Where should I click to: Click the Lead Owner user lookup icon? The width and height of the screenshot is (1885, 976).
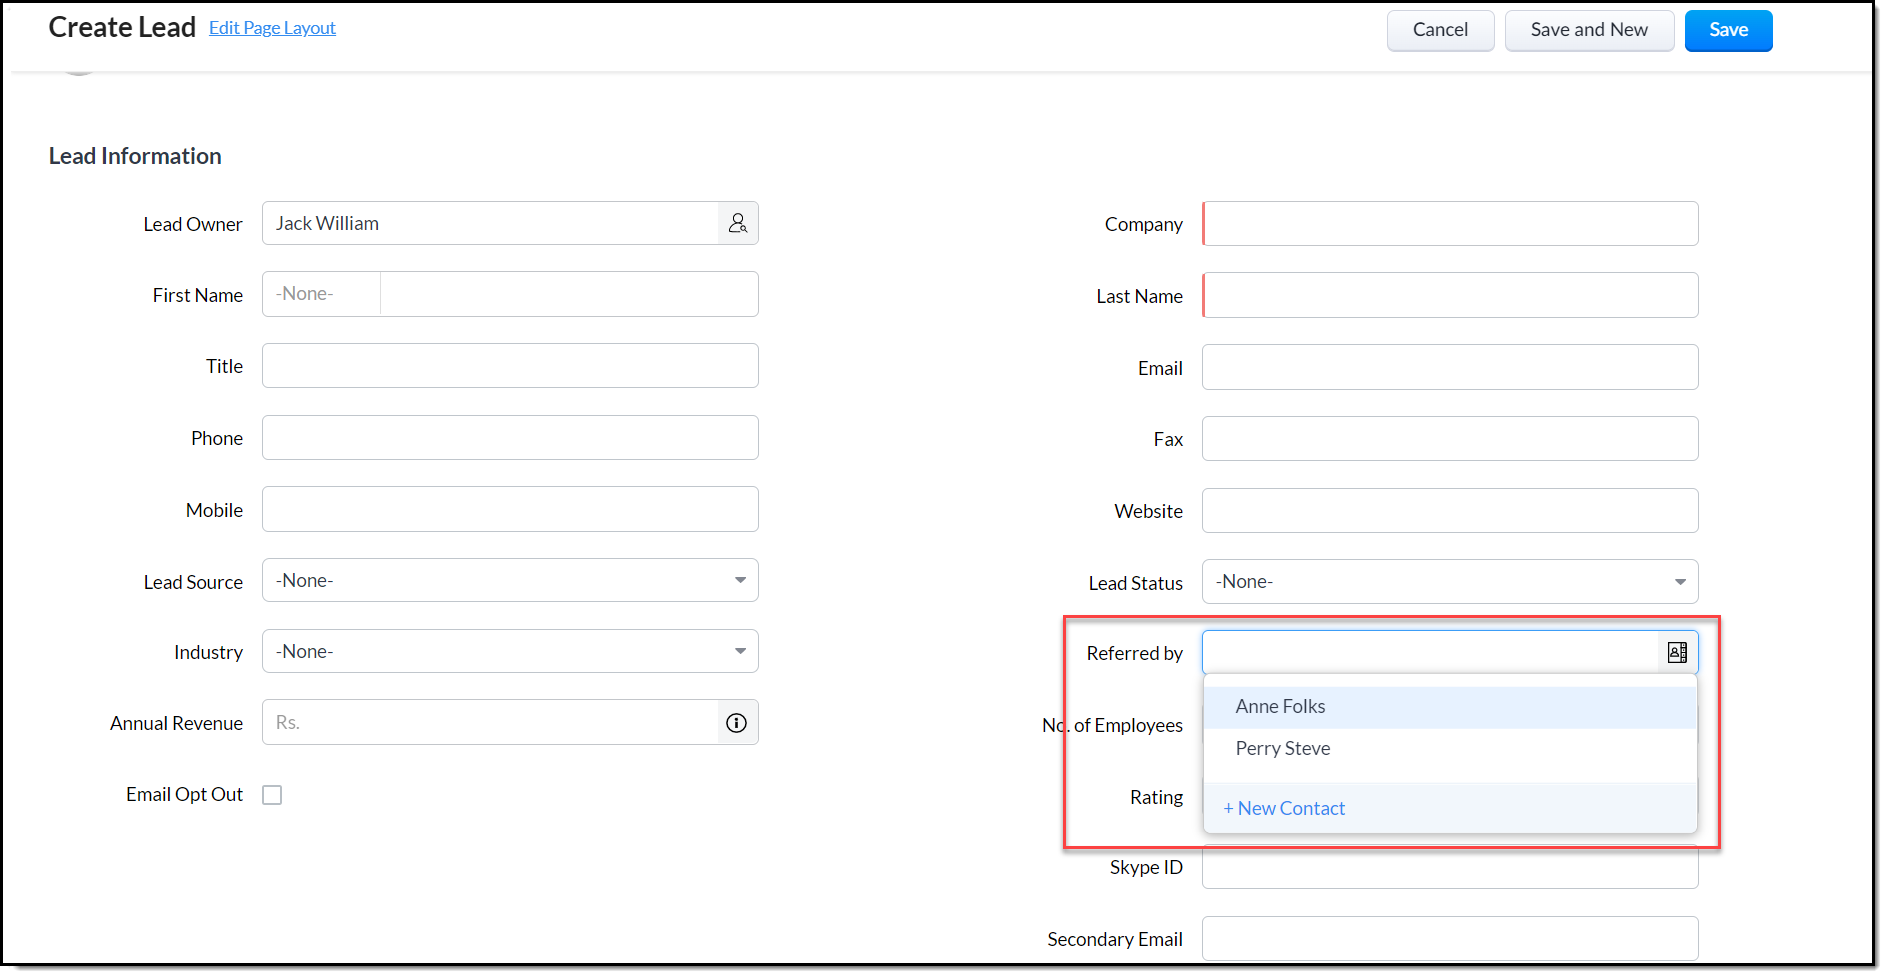[737, 224]
